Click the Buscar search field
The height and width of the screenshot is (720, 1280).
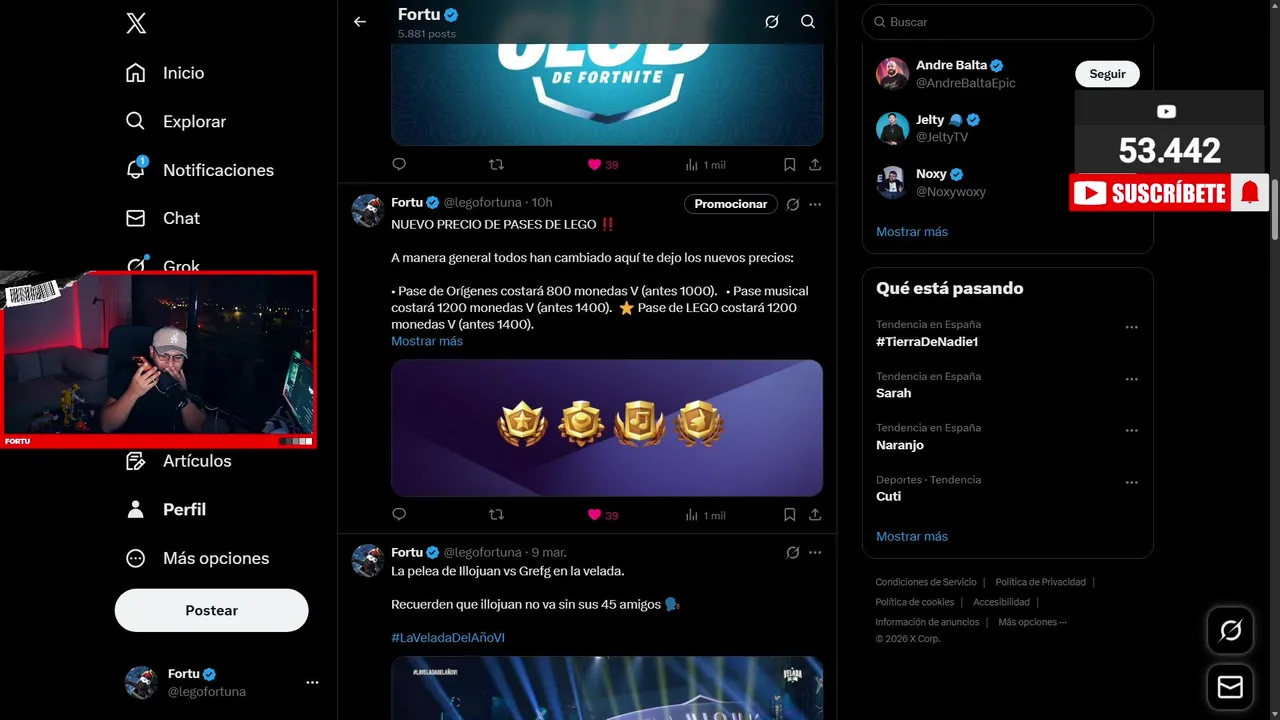point(1008,22)
